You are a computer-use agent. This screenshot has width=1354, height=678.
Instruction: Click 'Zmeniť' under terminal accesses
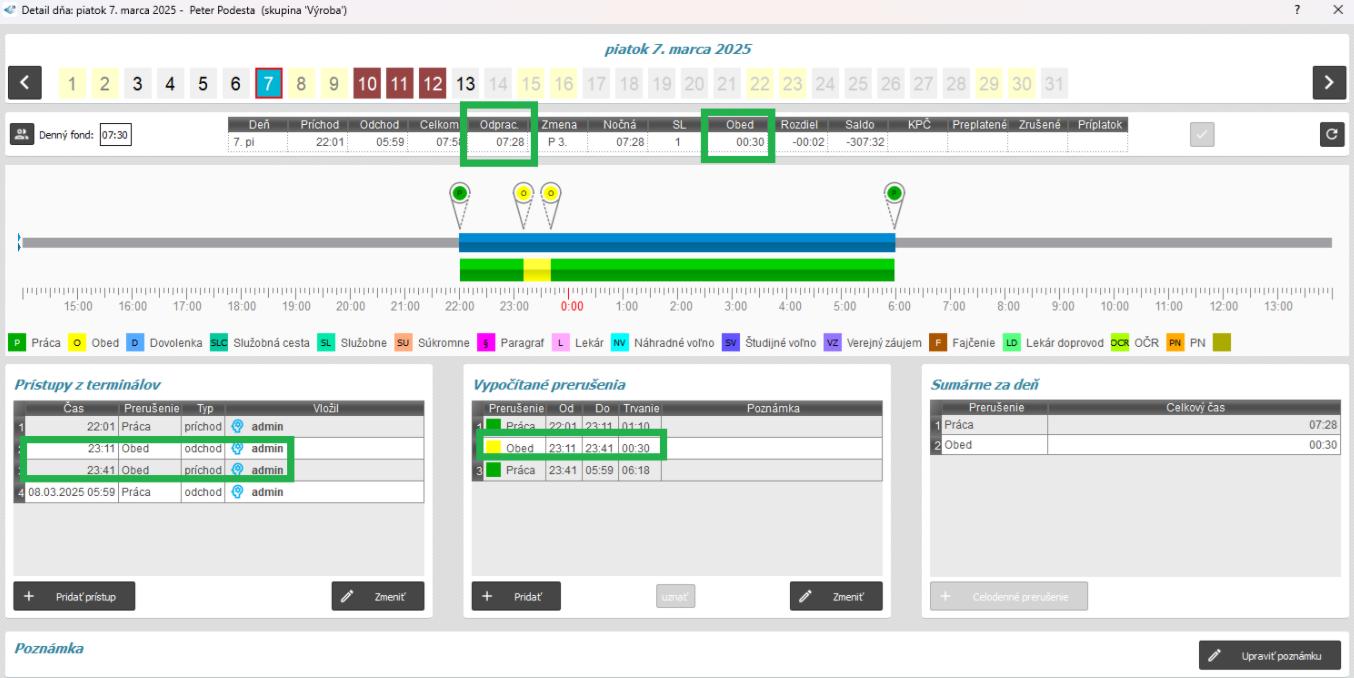(x=378, y=596)
